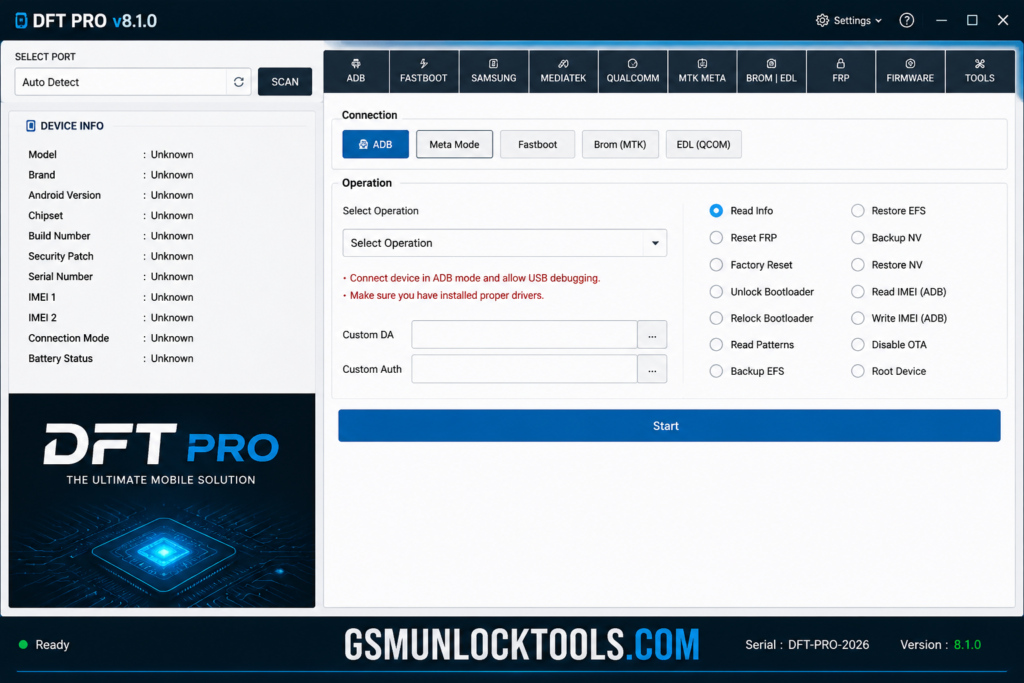Click the Settings gear icon
The image size is (1024, 683).
coord(822,20)
